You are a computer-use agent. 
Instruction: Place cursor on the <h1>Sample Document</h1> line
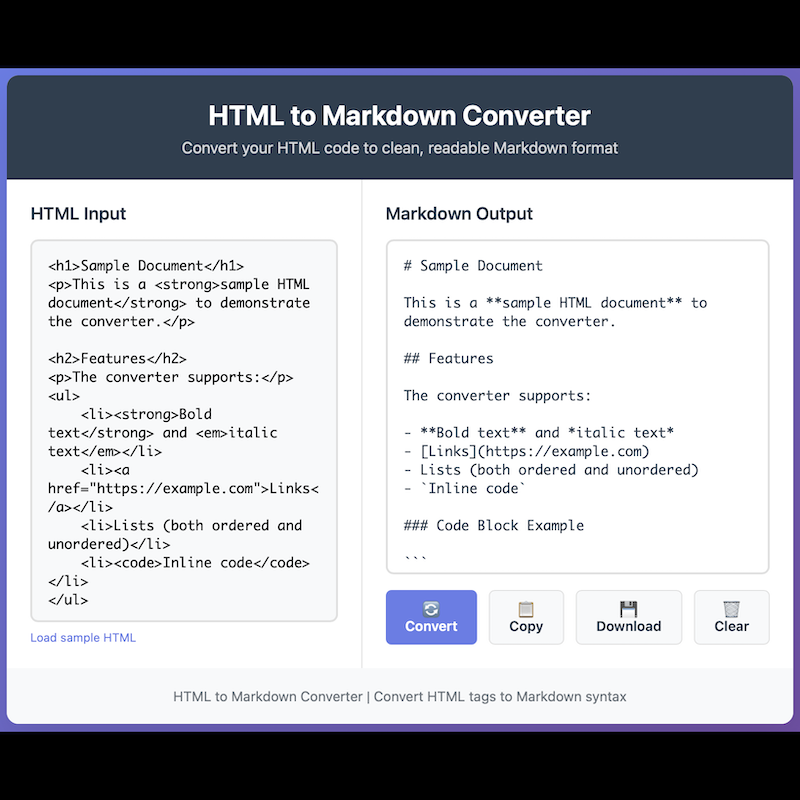pyautogui.click(x=146, y=266)
